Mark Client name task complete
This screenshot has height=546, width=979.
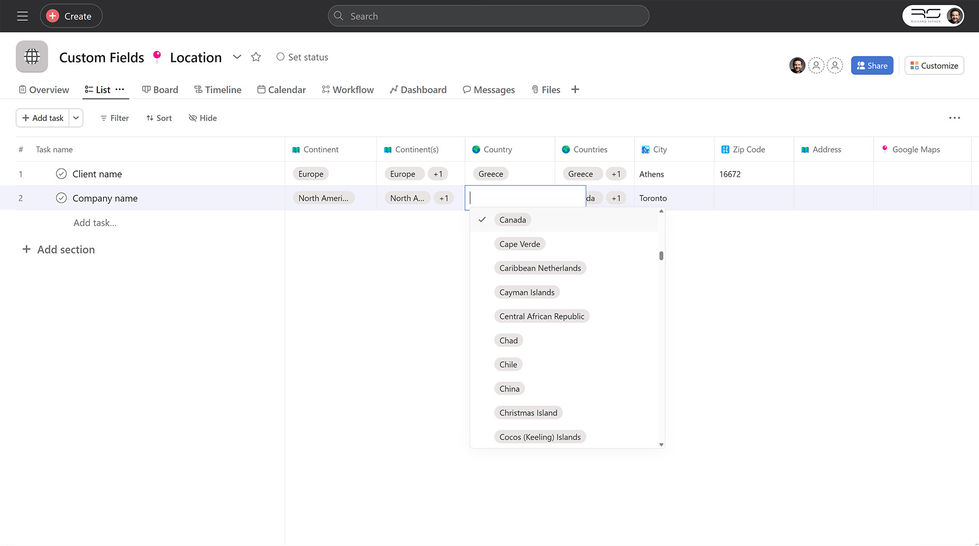tap(61, 174)
